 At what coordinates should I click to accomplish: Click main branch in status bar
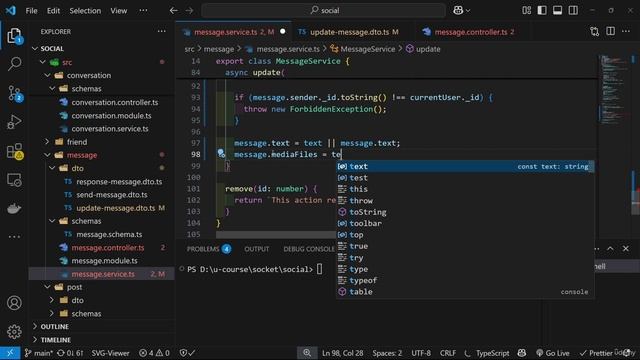coord(38,353)
